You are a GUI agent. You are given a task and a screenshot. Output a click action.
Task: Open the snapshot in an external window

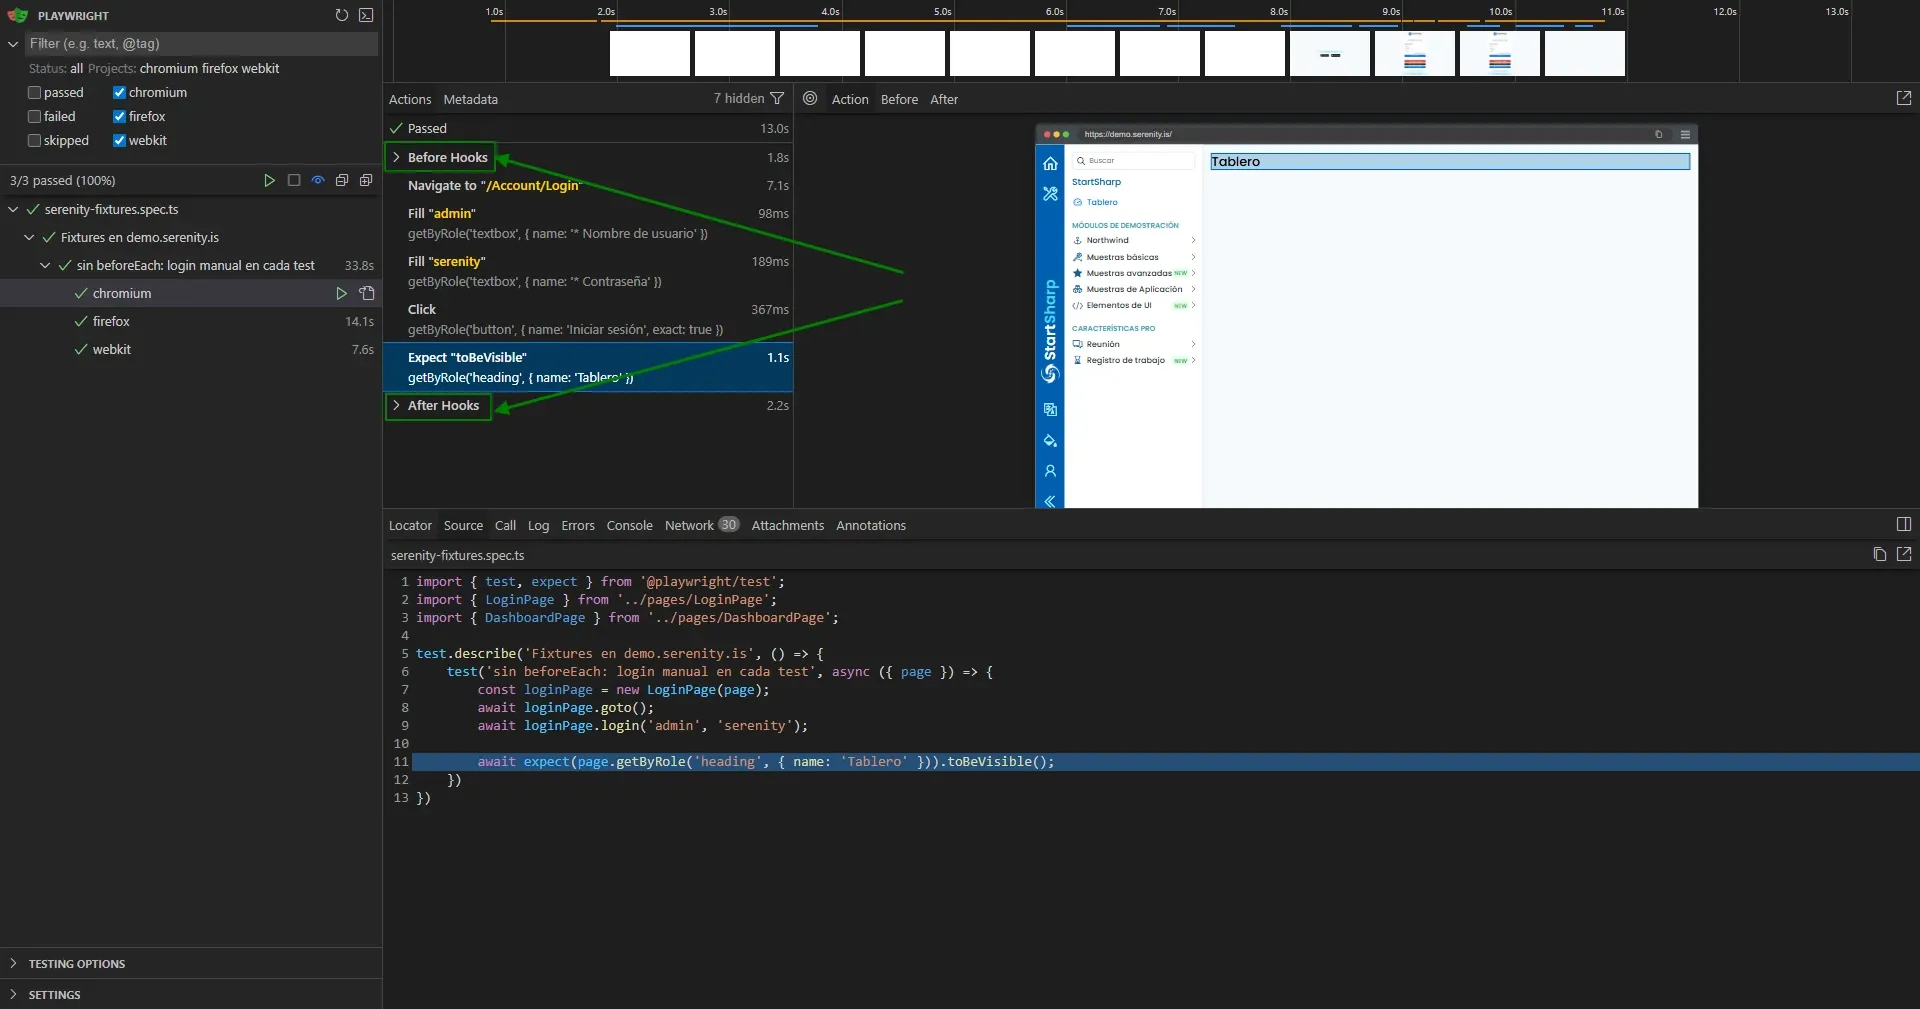click(x=1904, y=98)
